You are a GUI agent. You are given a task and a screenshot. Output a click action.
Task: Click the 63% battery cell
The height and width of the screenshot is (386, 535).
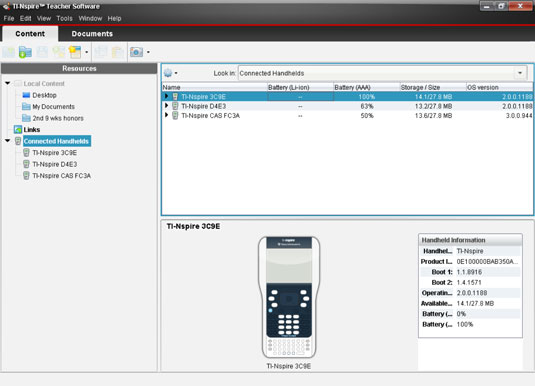coord(367,106)
